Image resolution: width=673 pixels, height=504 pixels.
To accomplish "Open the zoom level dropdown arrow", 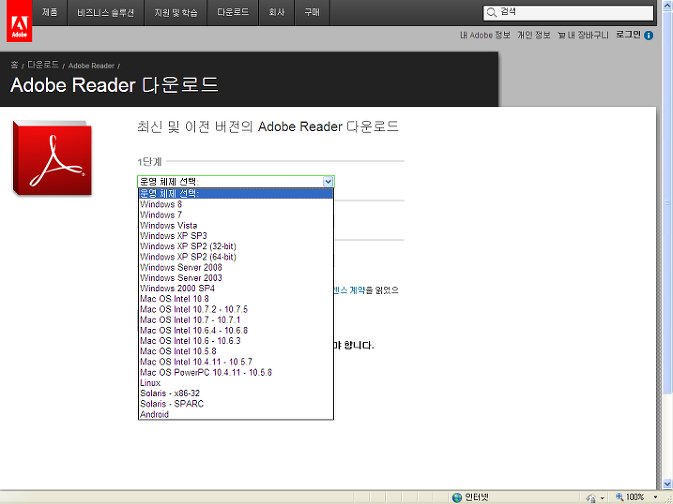I will tap(655, 498).
